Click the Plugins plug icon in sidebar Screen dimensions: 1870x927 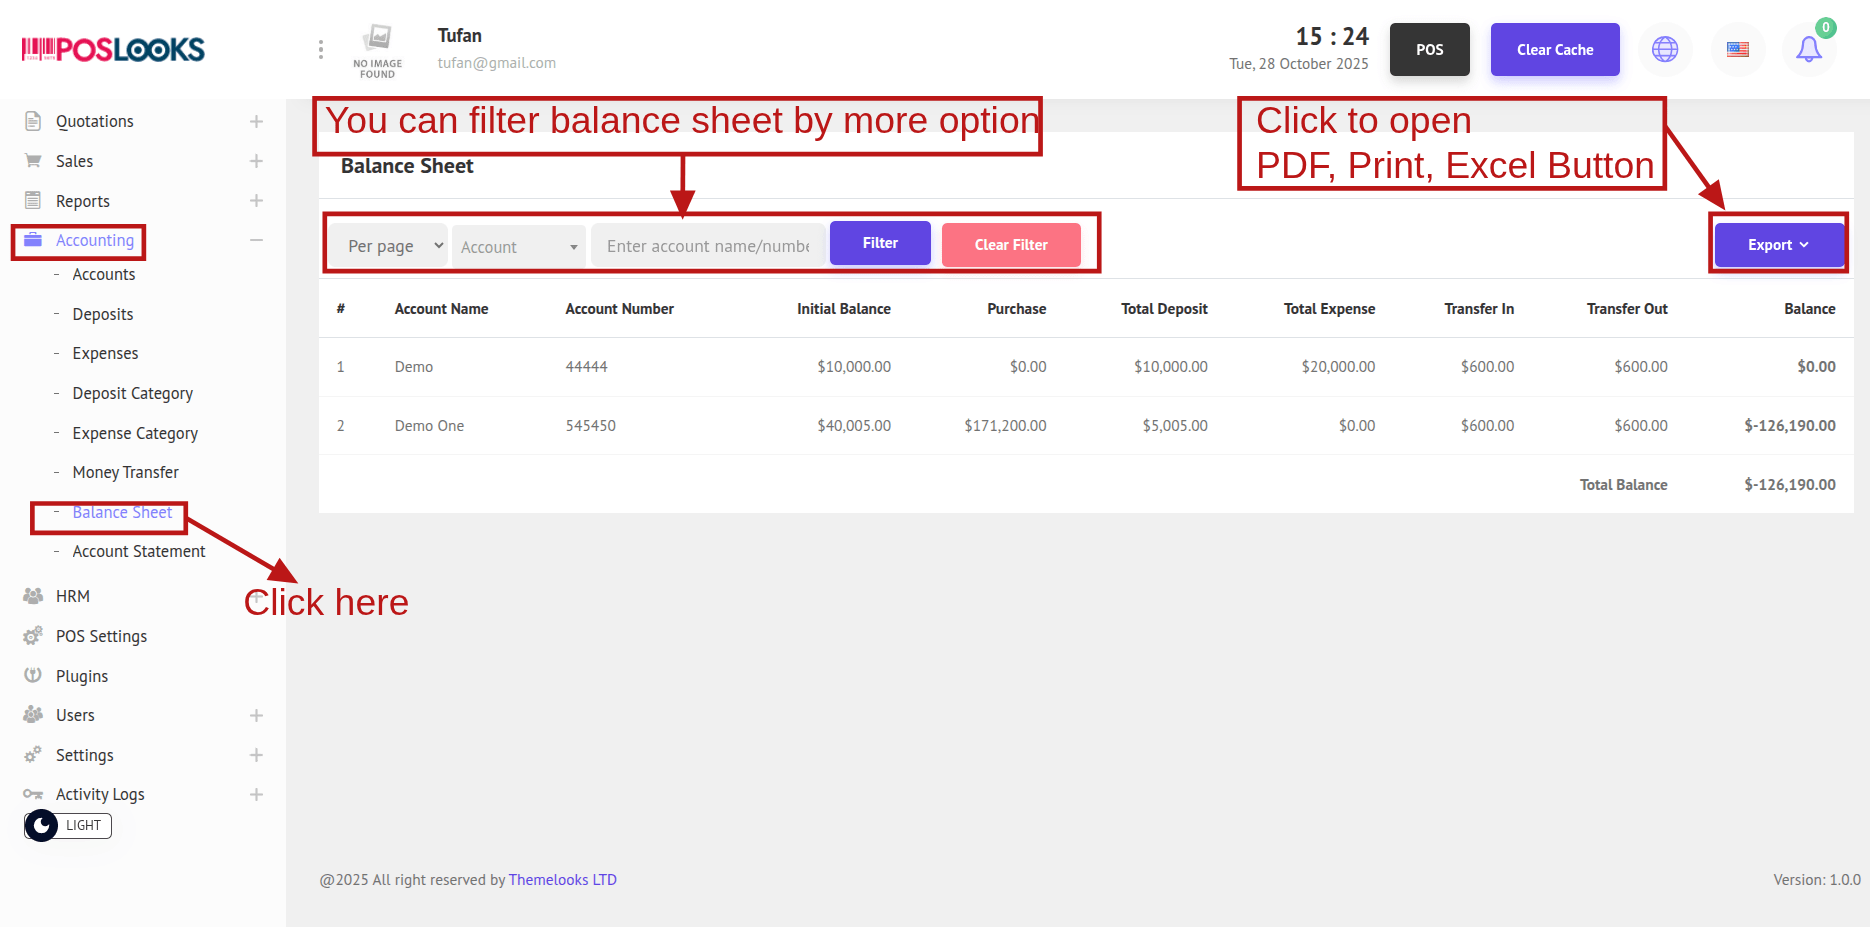click(33, 676)
